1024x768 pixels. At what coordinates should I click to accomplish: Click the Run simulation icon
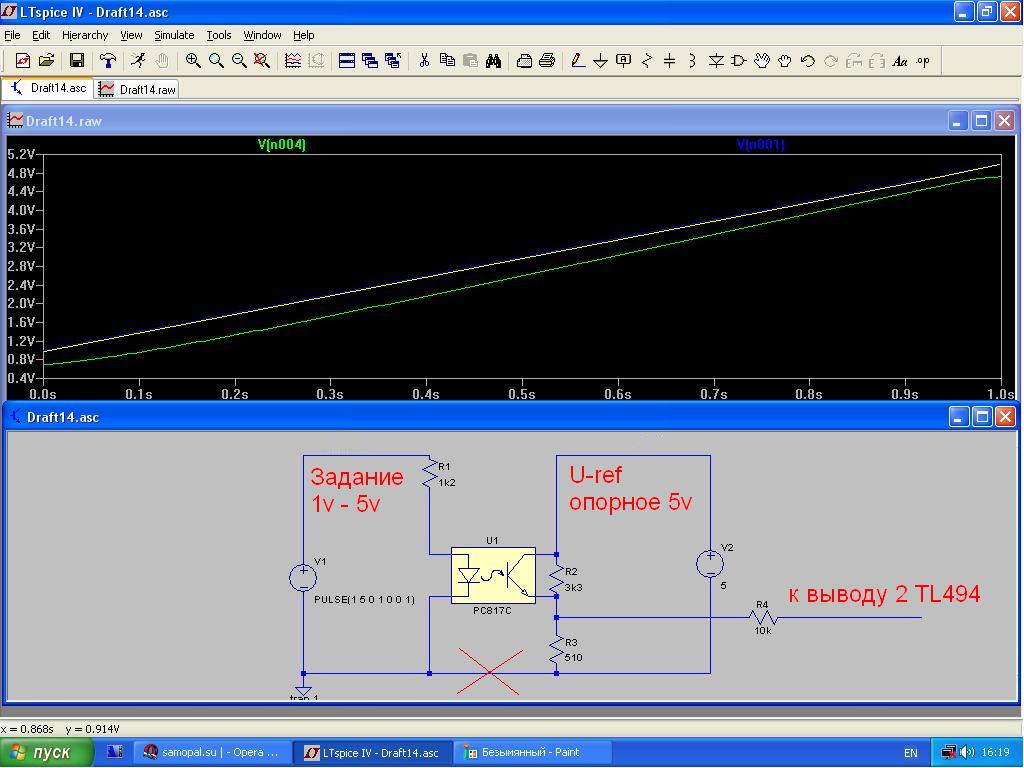(x=138, y=61)
